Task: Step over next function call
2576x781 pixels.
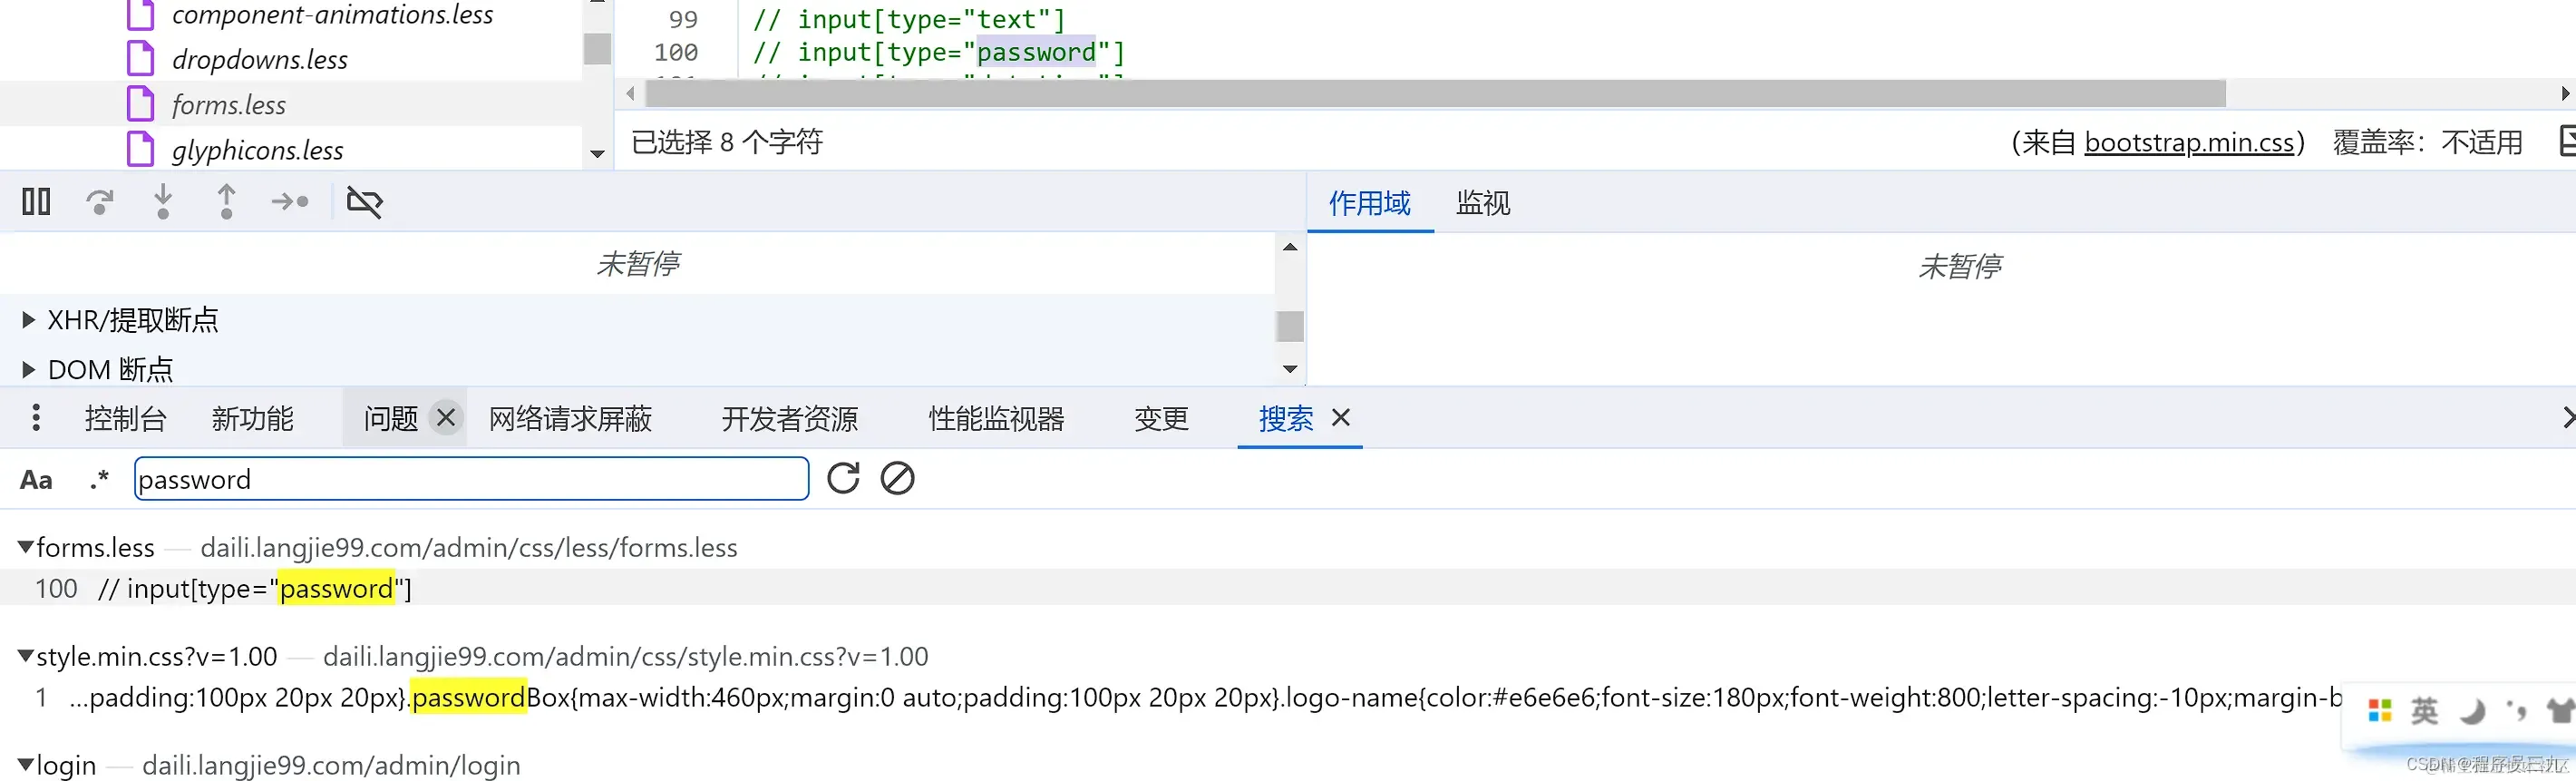Action: pos(99,202)
